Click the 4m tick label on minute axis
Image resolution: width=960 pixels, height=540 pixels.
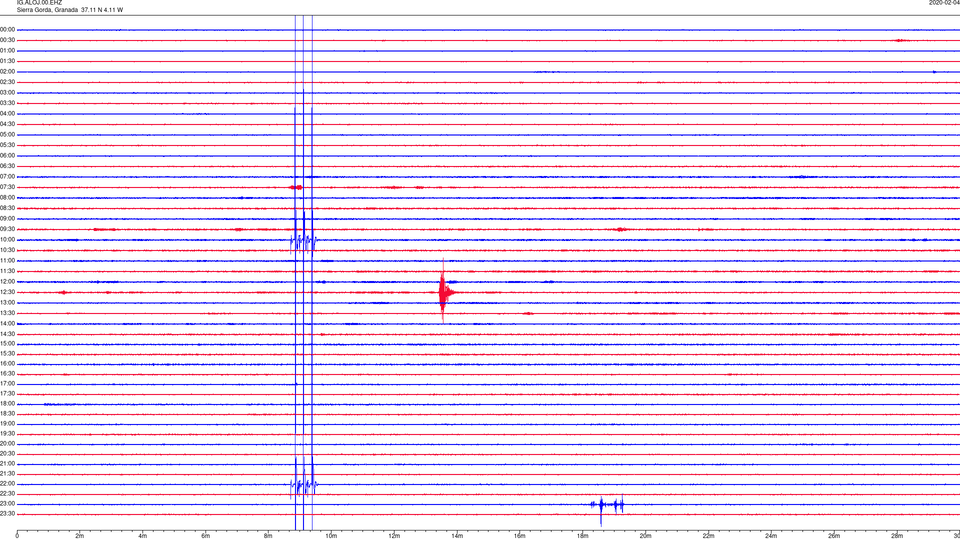pyautogui.click(x=143, y=536)
